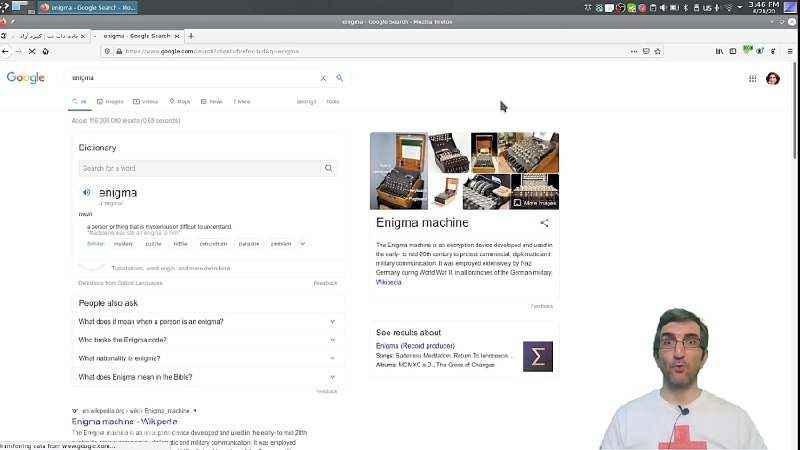Image resolution: width=800 pixels, height=450 pixels.
Task: Expand 'What does Enigma mean in the Bible?'
Action: coord(208,377)
